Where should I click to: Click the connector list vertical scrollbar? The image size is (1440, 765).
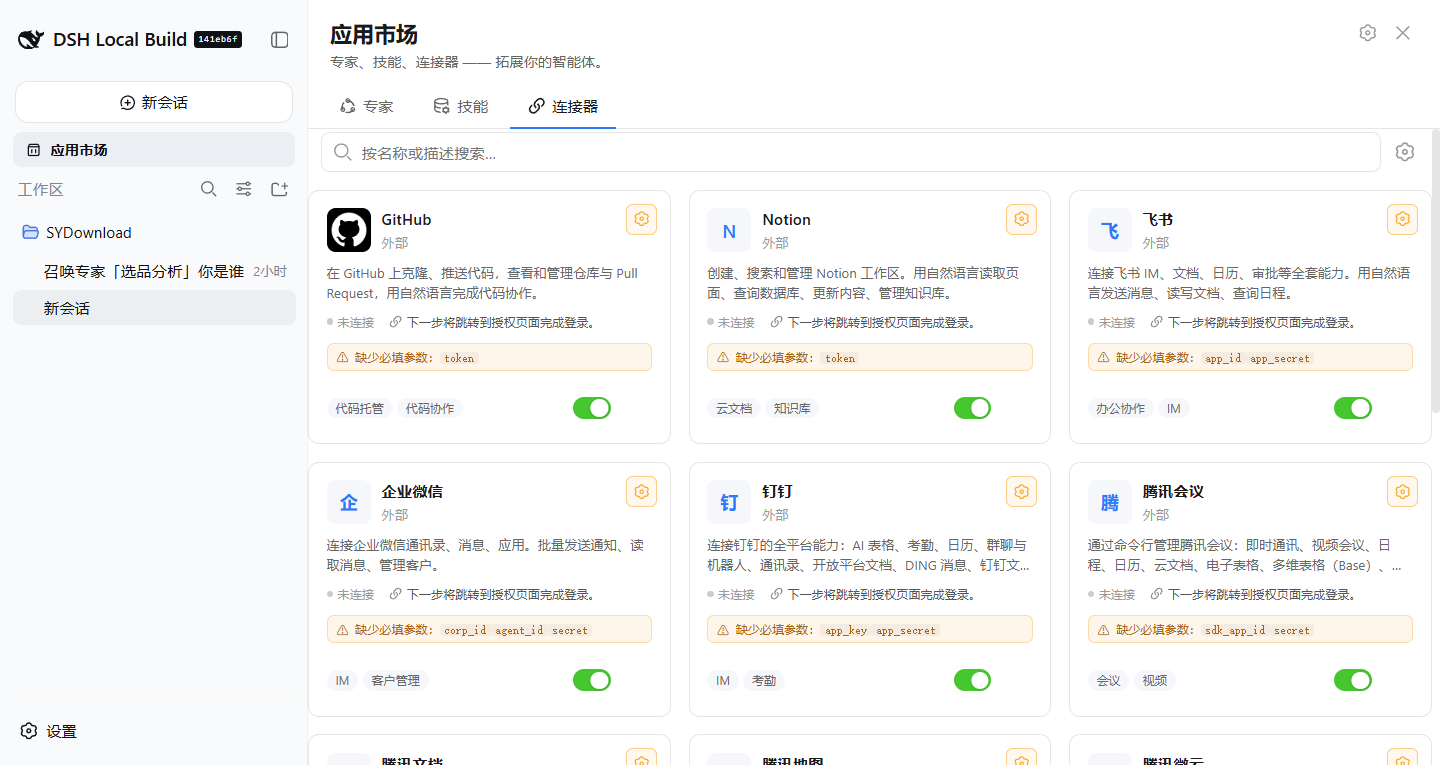tap(1435, 270)
